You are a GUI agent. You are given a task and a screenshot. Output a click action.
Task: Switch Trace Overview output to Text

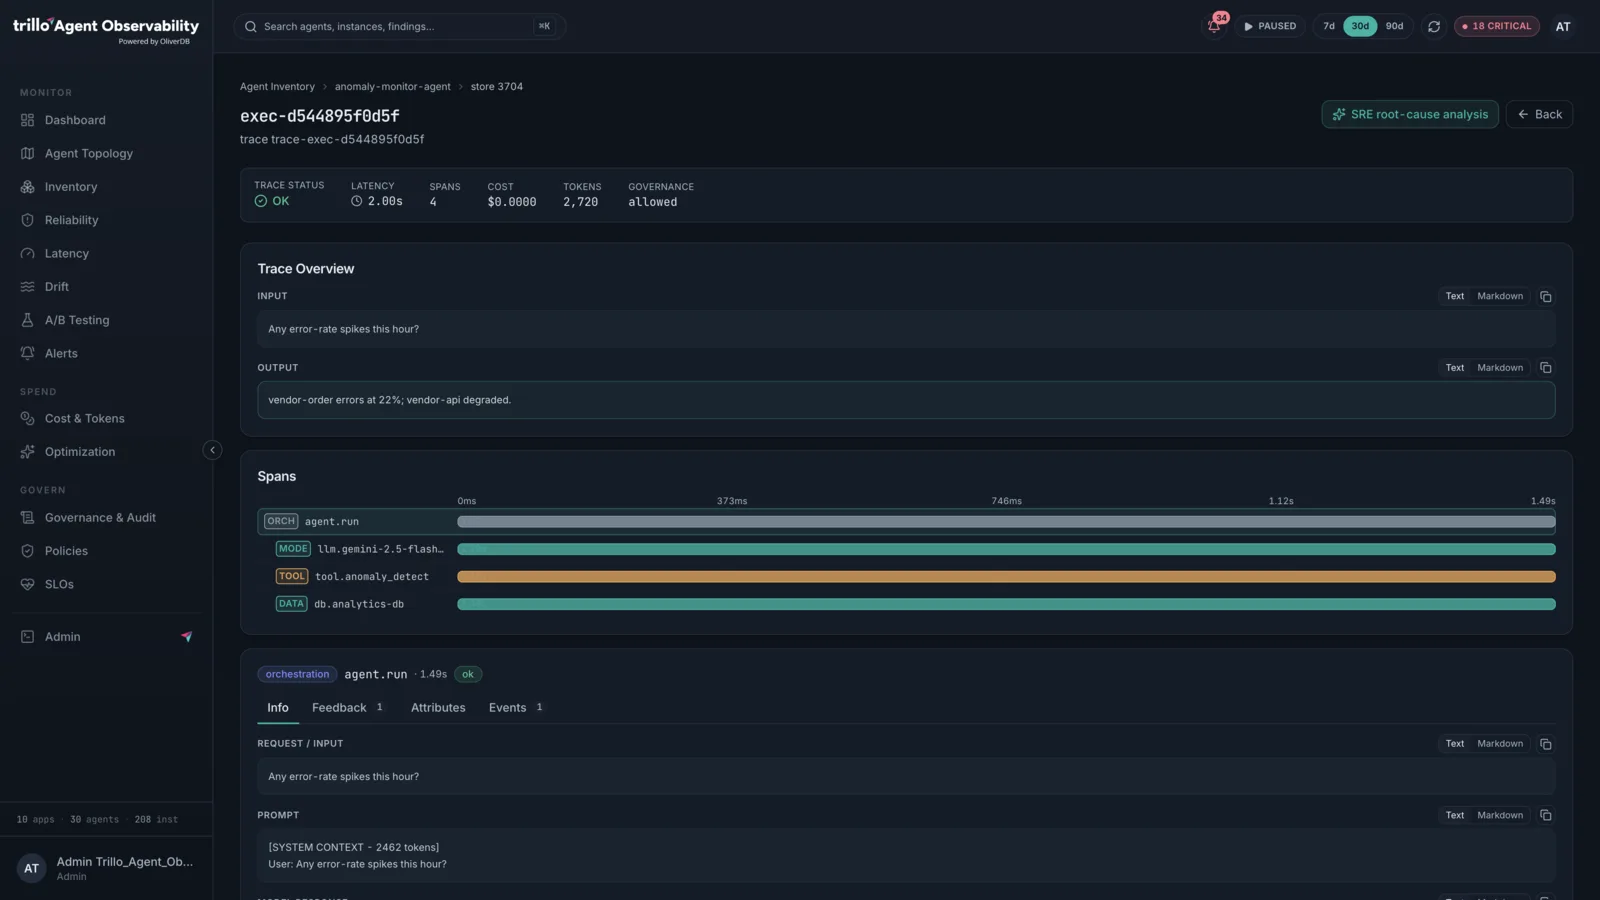[x=1454, y=368]
